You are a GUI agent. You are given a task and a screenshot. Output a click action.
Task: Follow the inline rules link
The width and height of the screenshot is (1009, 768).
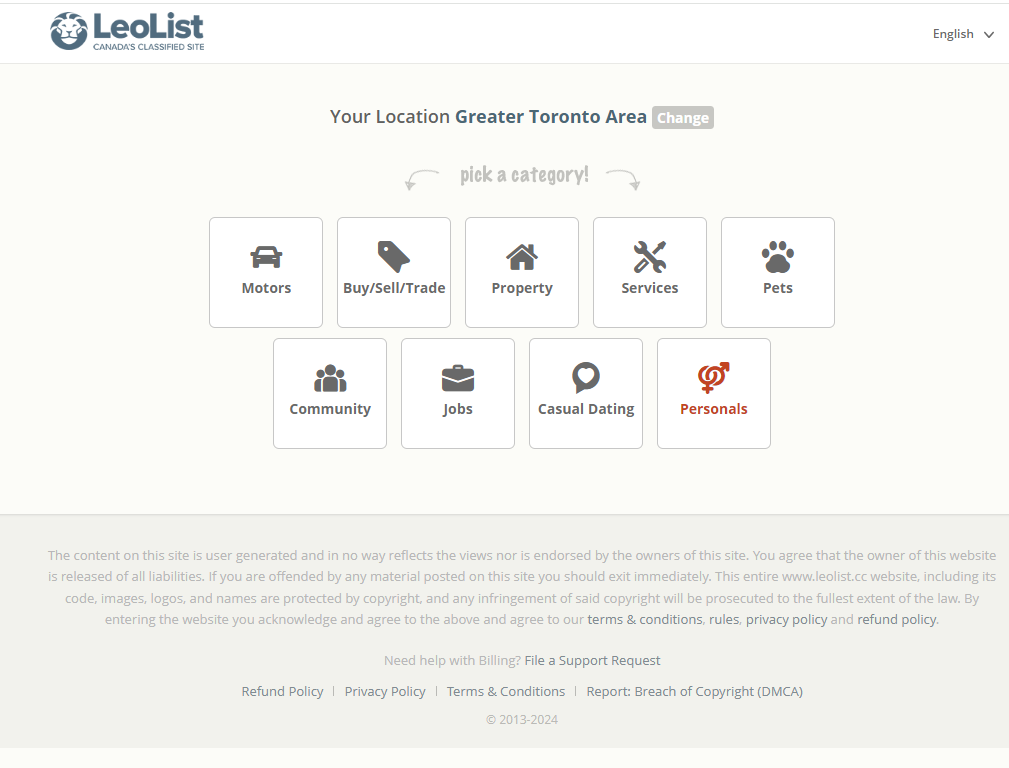(x=723, y=619)
